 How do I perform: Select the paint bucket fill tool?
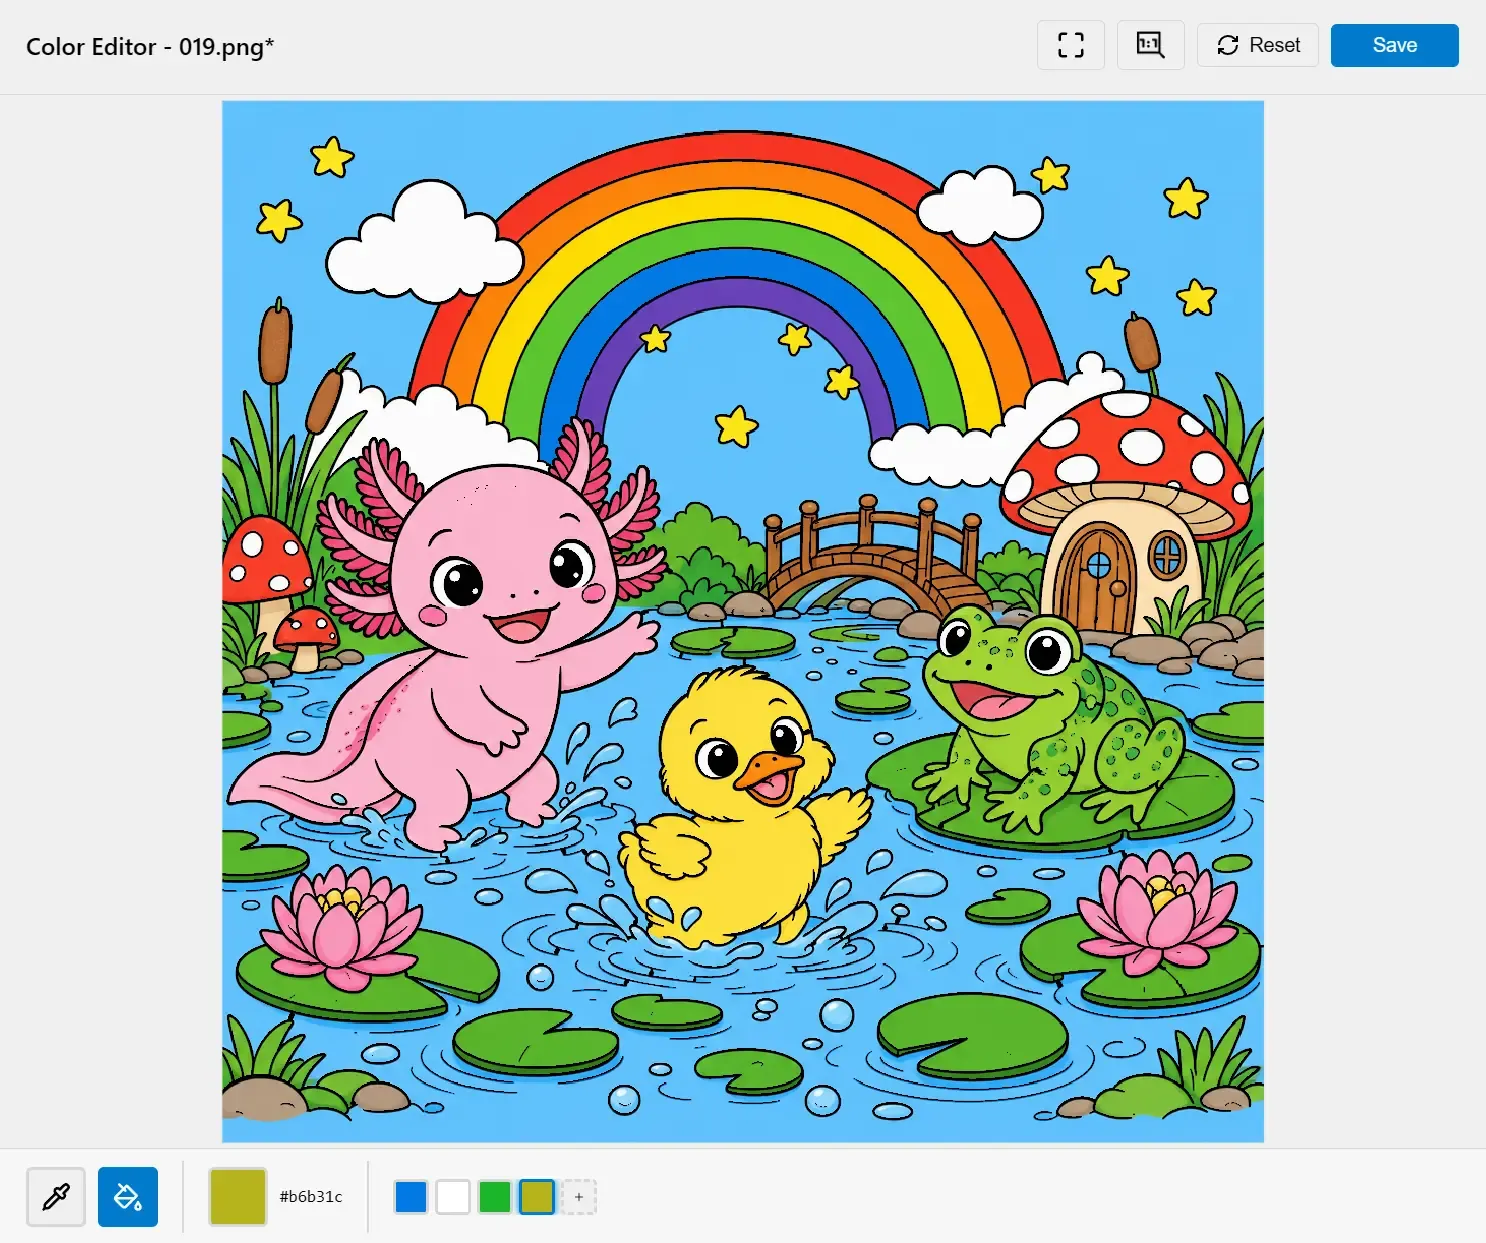pos(128,1196)
